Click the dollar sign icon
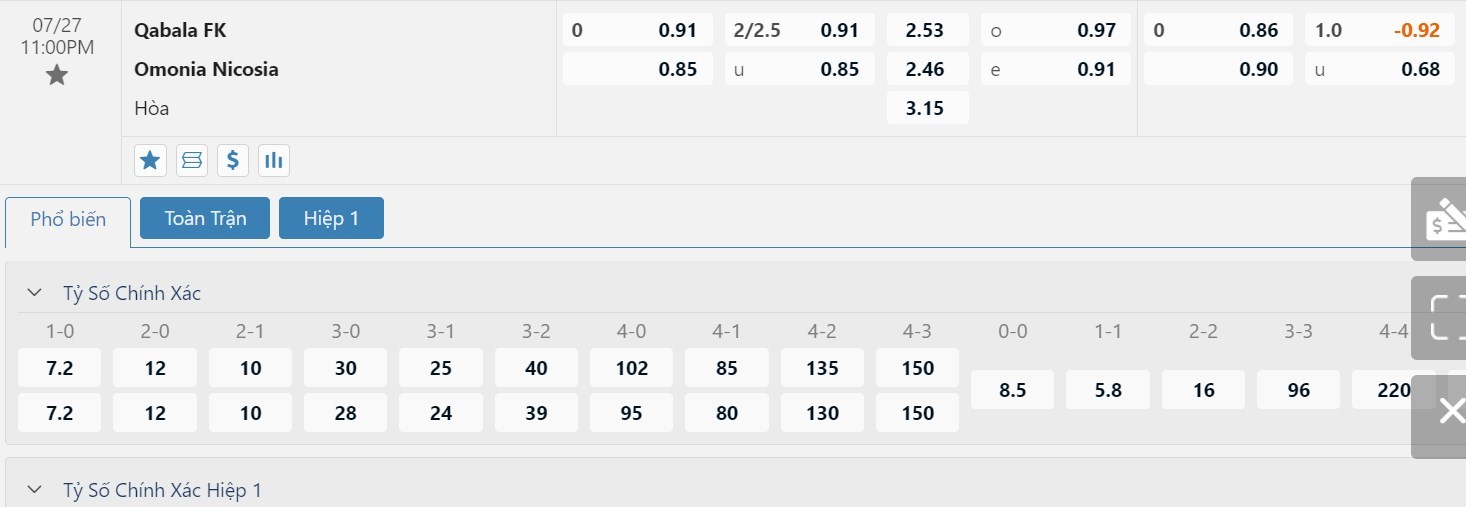This screenshot has height=507, width=1466. [x=233, y=160]
